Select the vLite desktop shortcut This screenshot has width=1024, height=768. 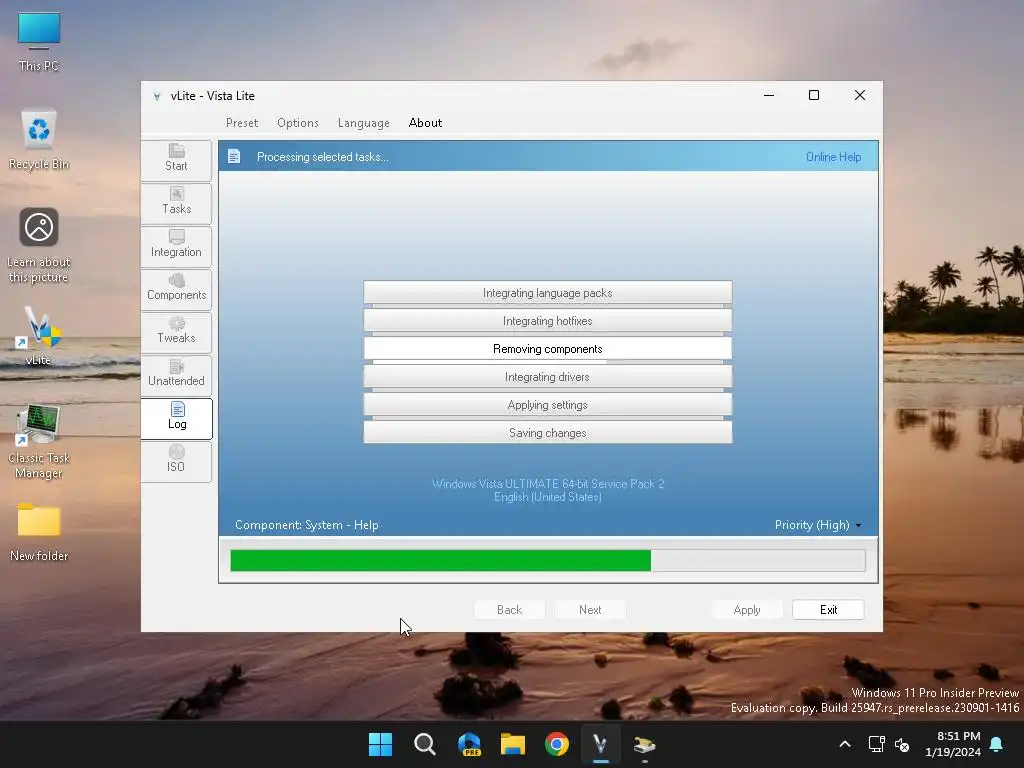click(x=39, y=336)
